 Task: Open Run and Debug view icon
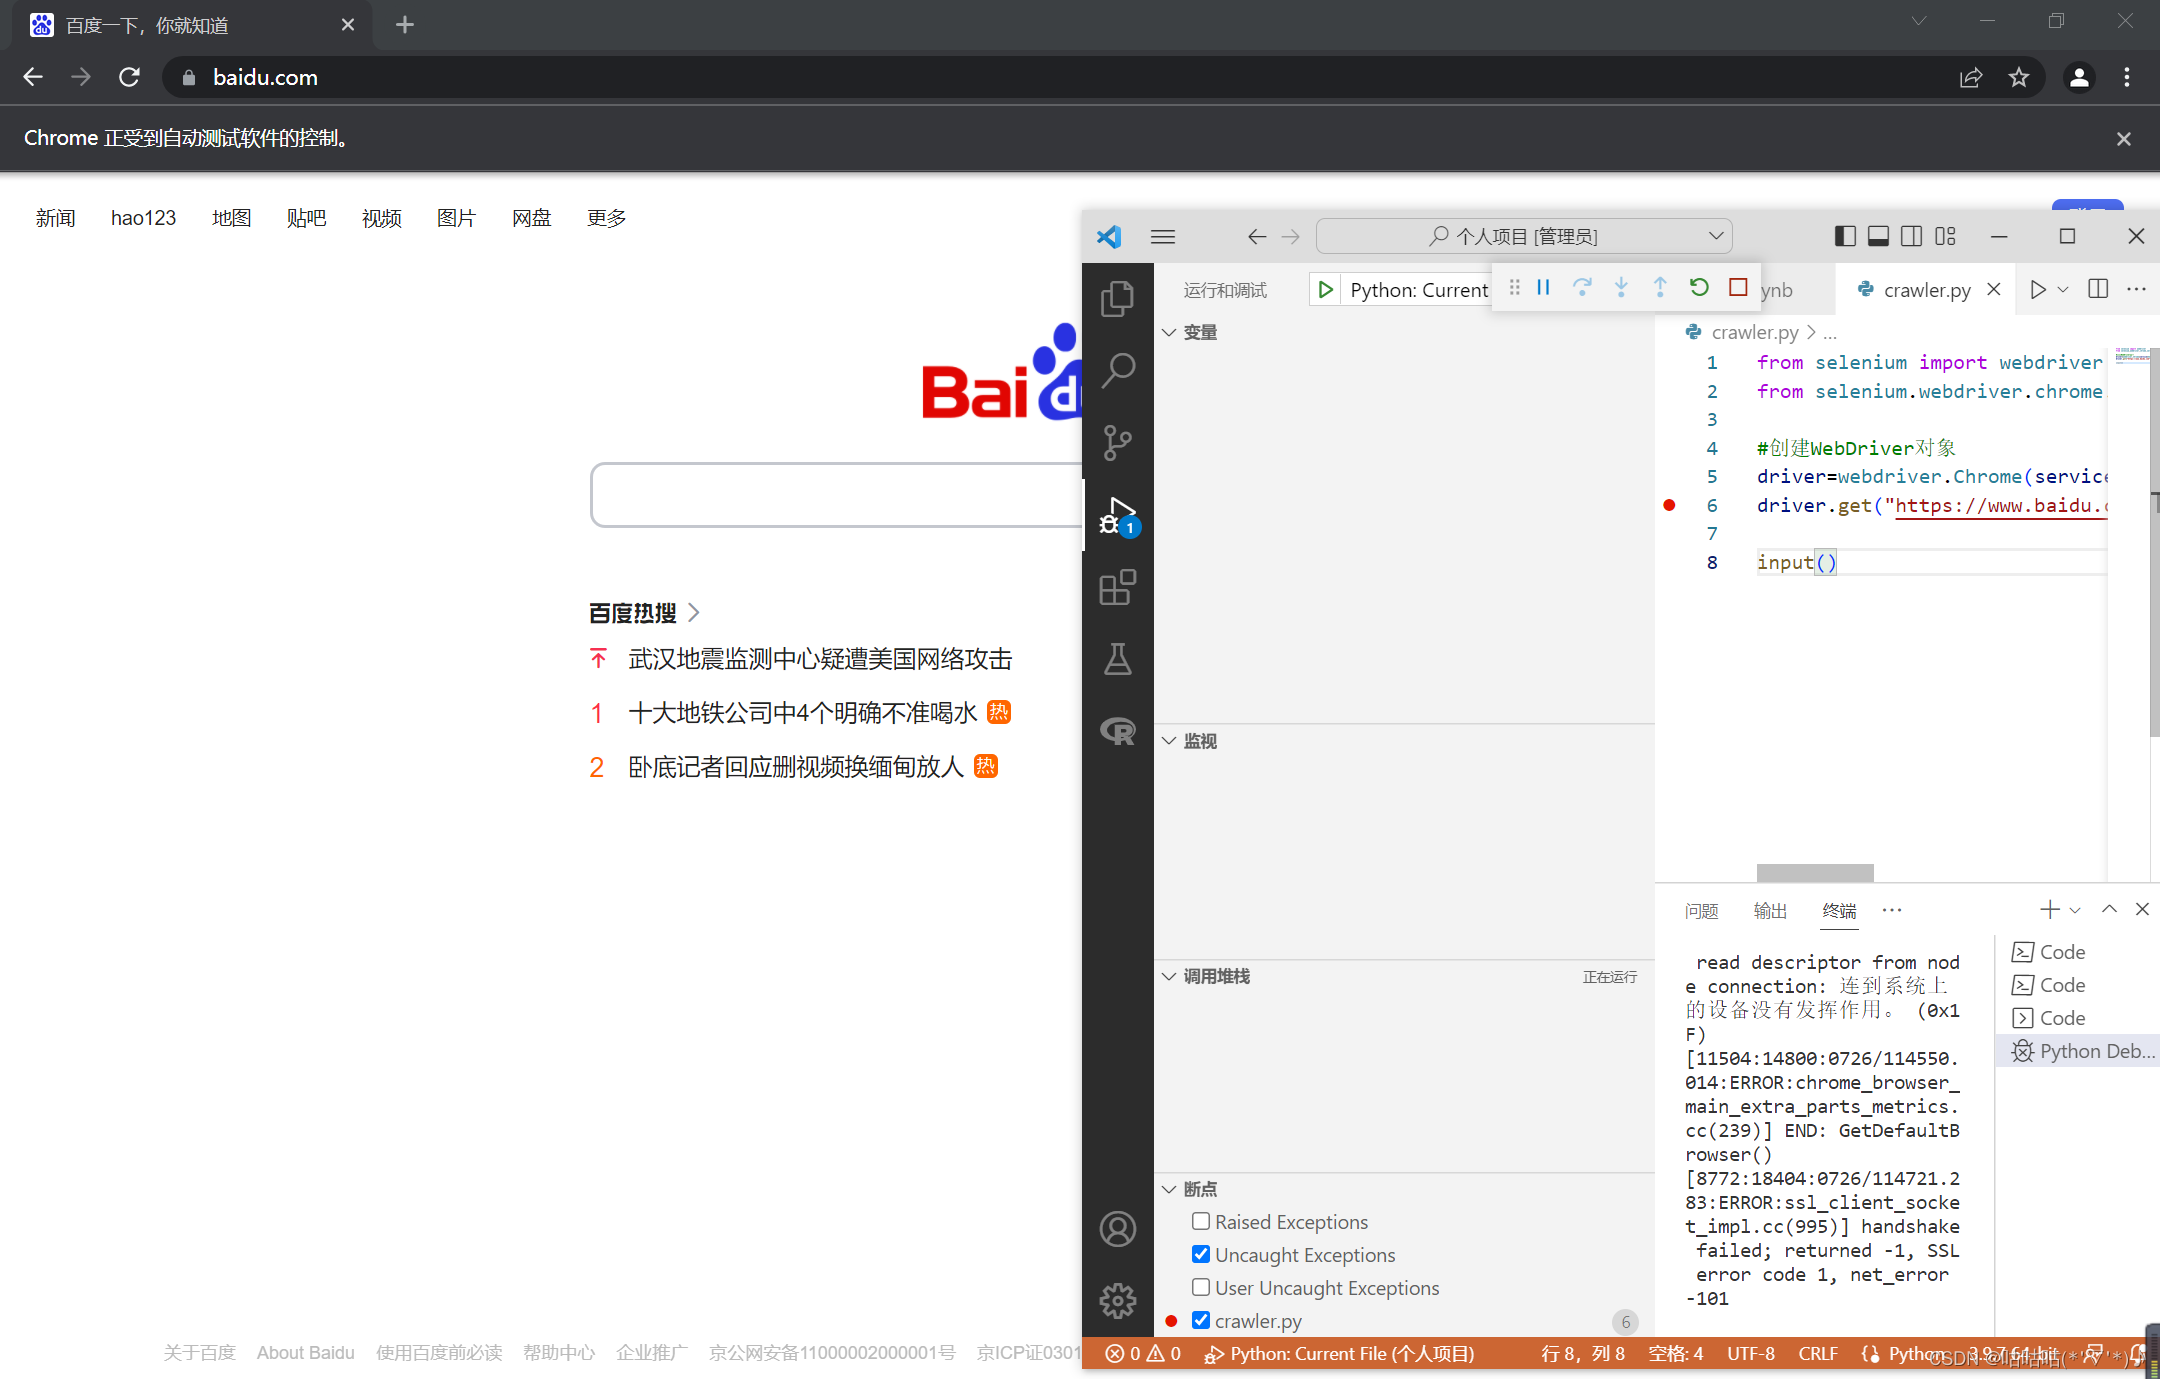pyautogui.click(x=1117, y=515)
